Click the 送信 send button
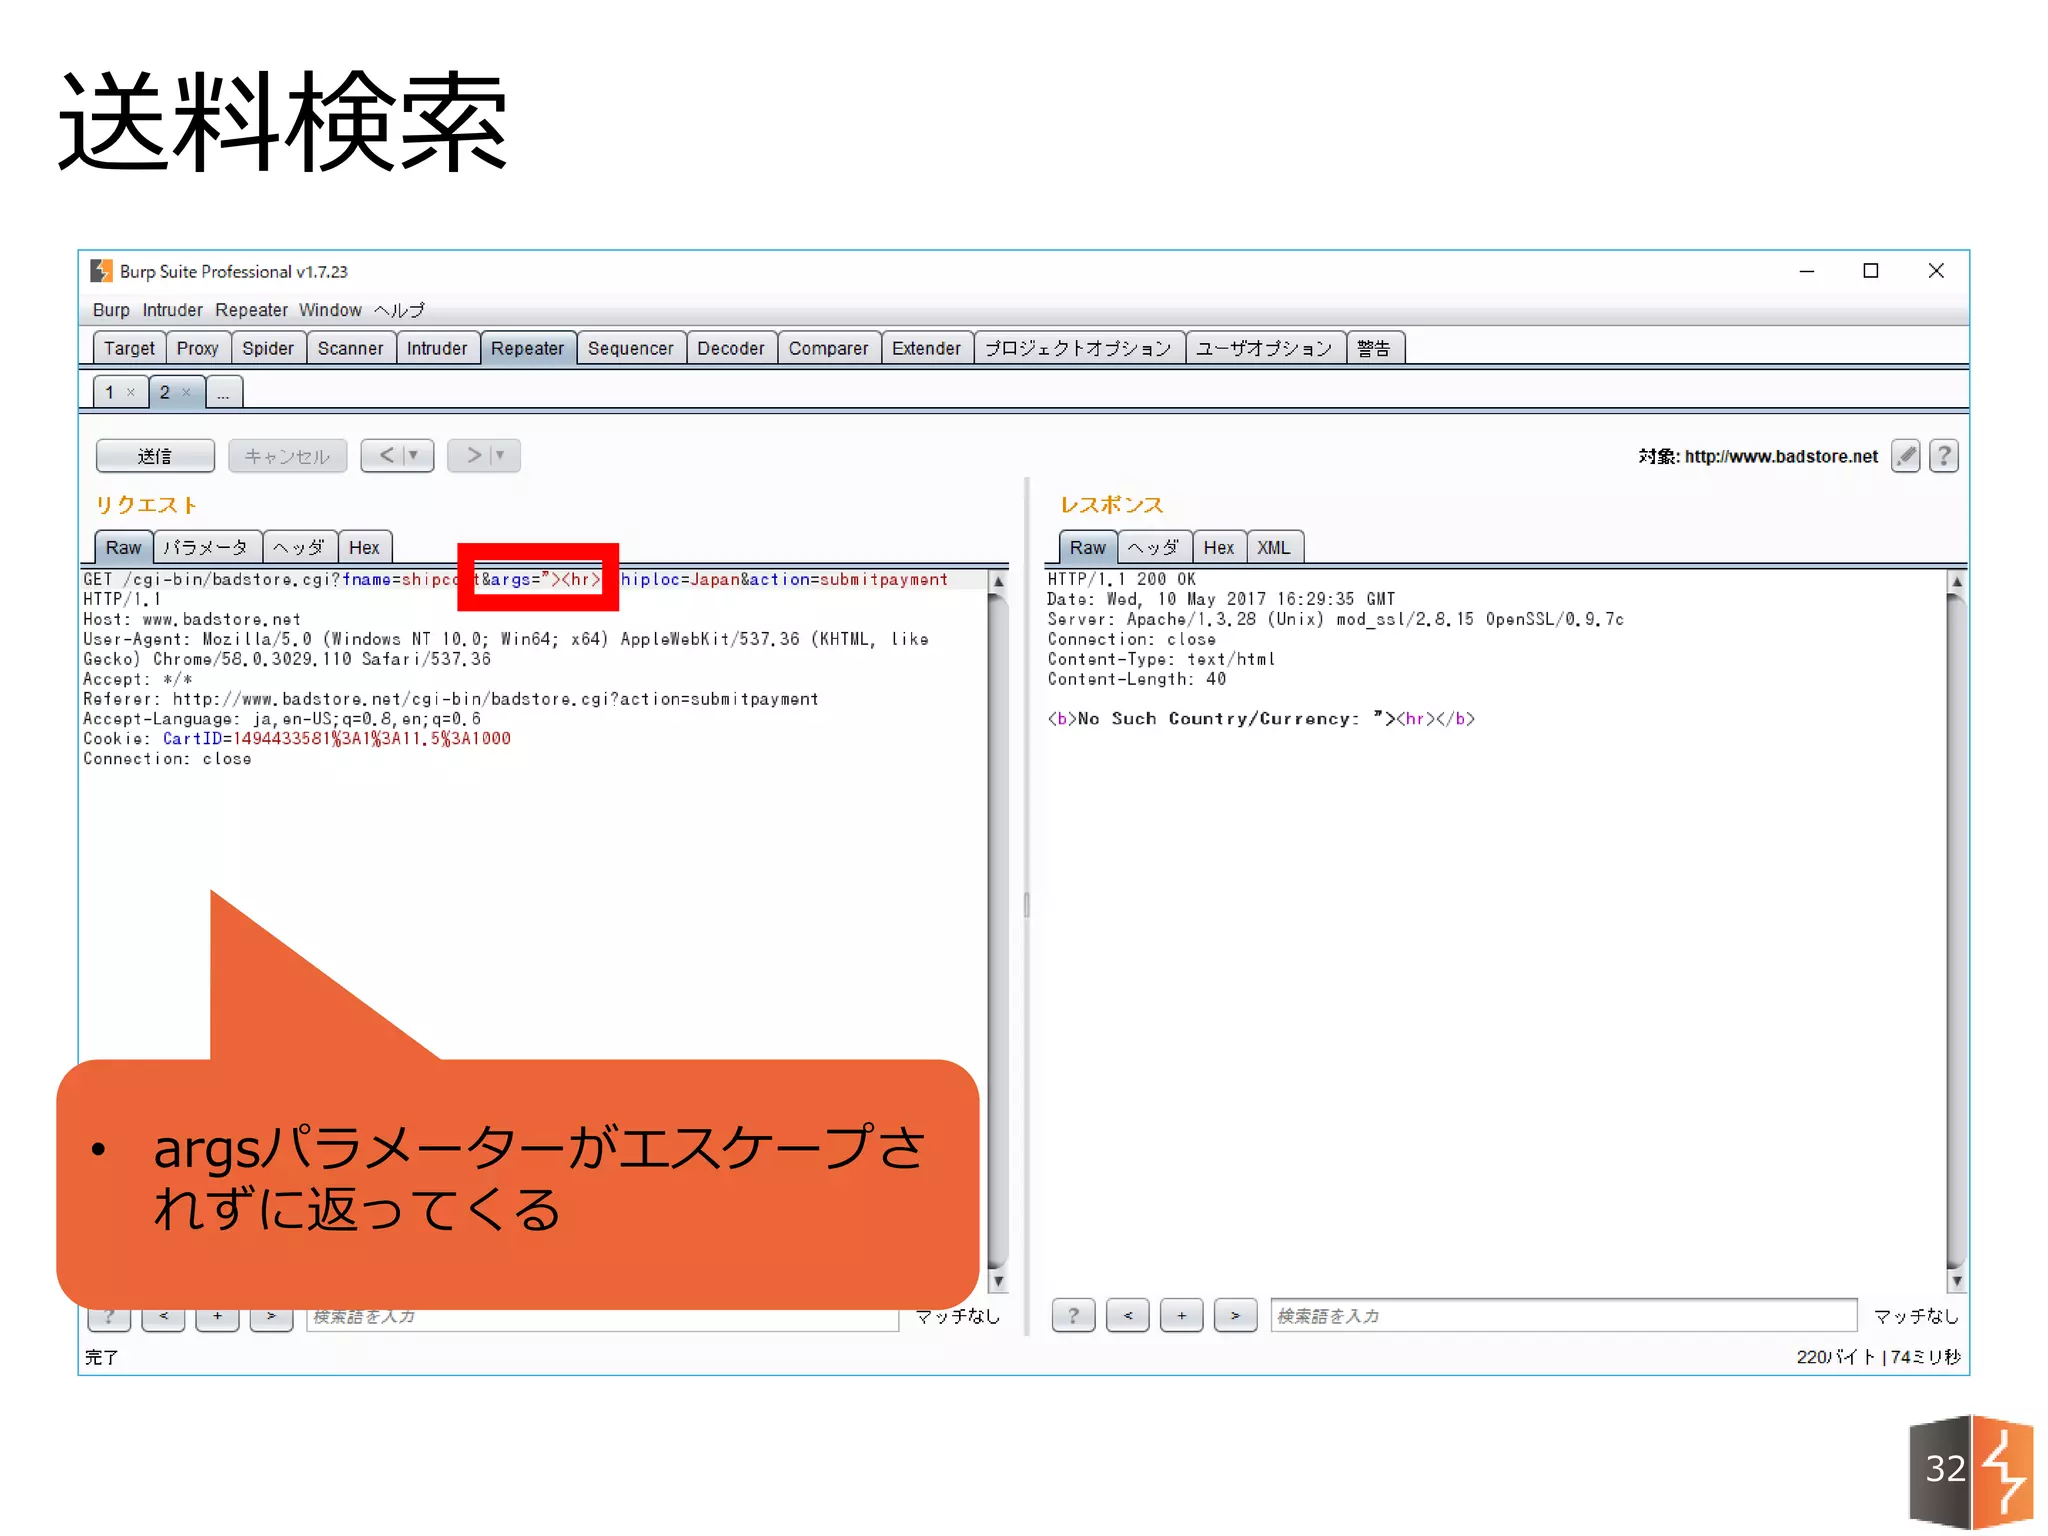The width and height of the screenshot is (2048, 1536). pos(155,456)
